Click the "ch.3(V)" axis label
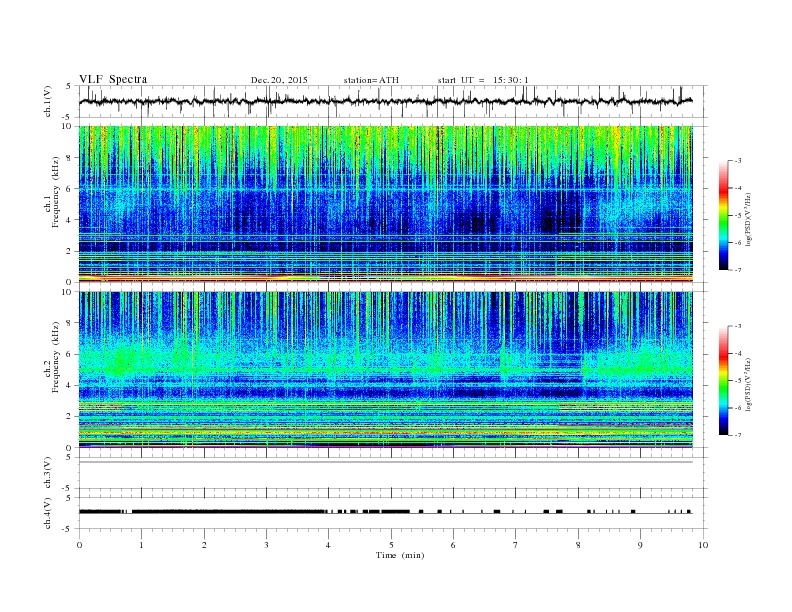 coord(48,473)
